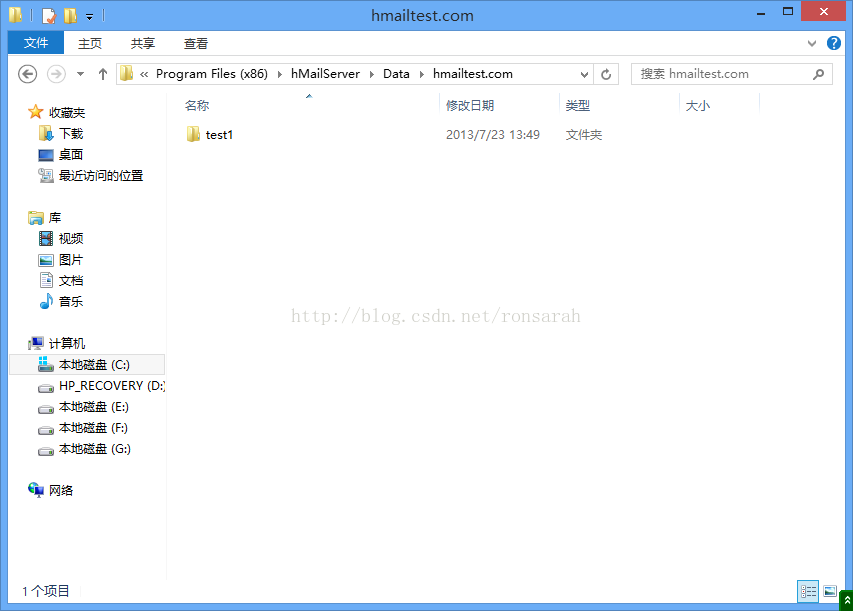Switch to the 查看 ribbon tab

tap(196, 44)
